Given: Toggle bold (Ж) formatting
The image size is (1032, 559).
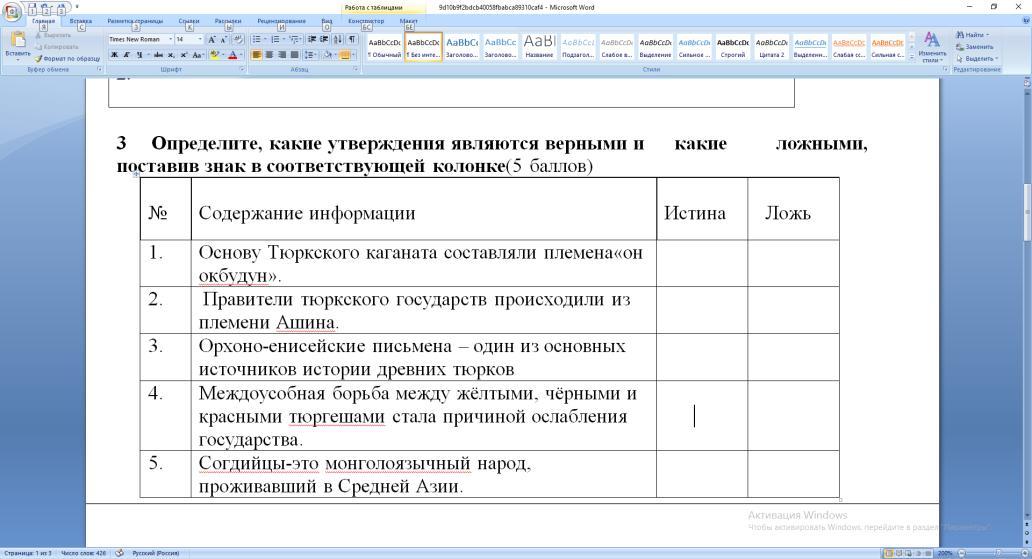Looking at the screenshot, I should pos(115,55).
